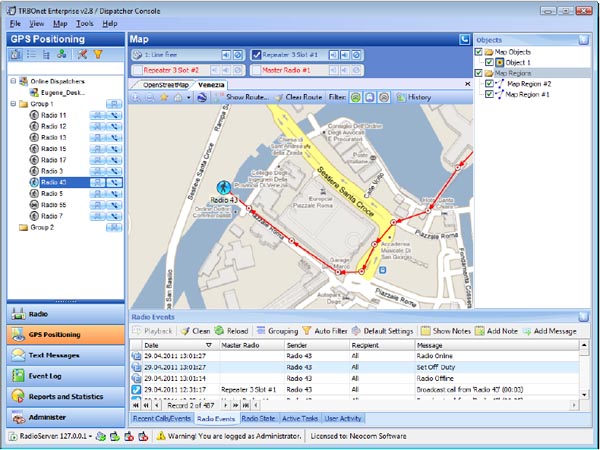Click the green face filter icon
The image size is (600, 450).
(355, 98)
